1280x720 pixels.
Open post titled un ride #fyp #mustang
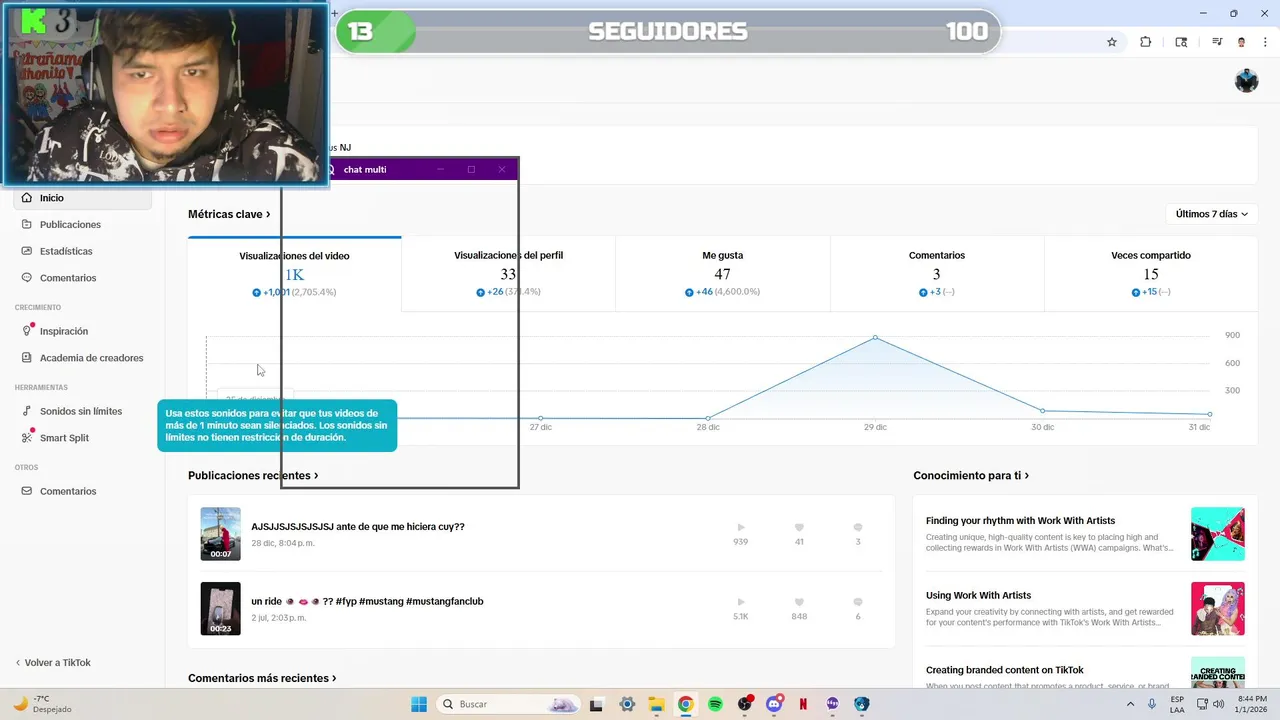[x=367, y=601]
